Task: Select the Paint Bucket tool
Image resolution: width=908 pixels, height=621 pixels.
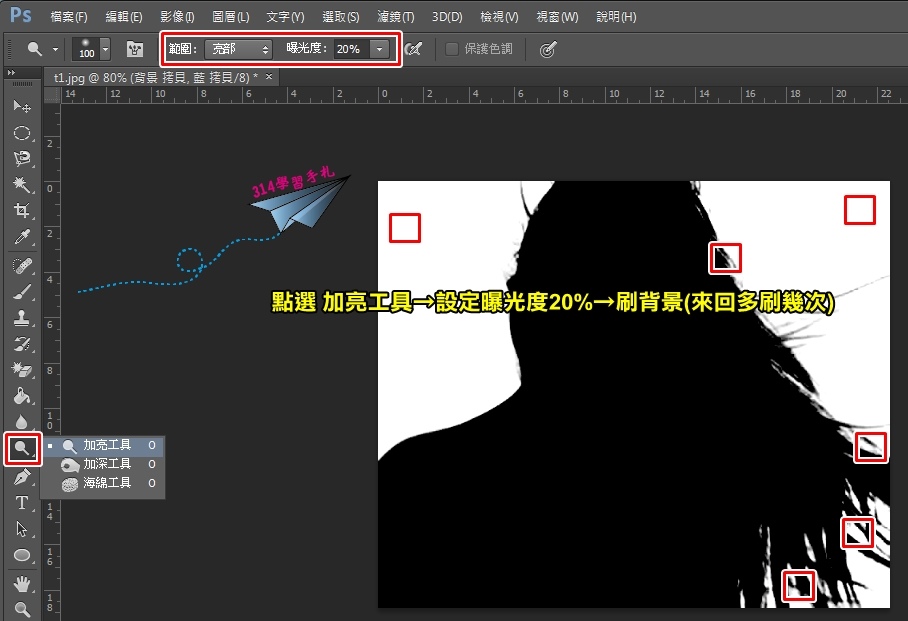Action: (x=22, y=396)
